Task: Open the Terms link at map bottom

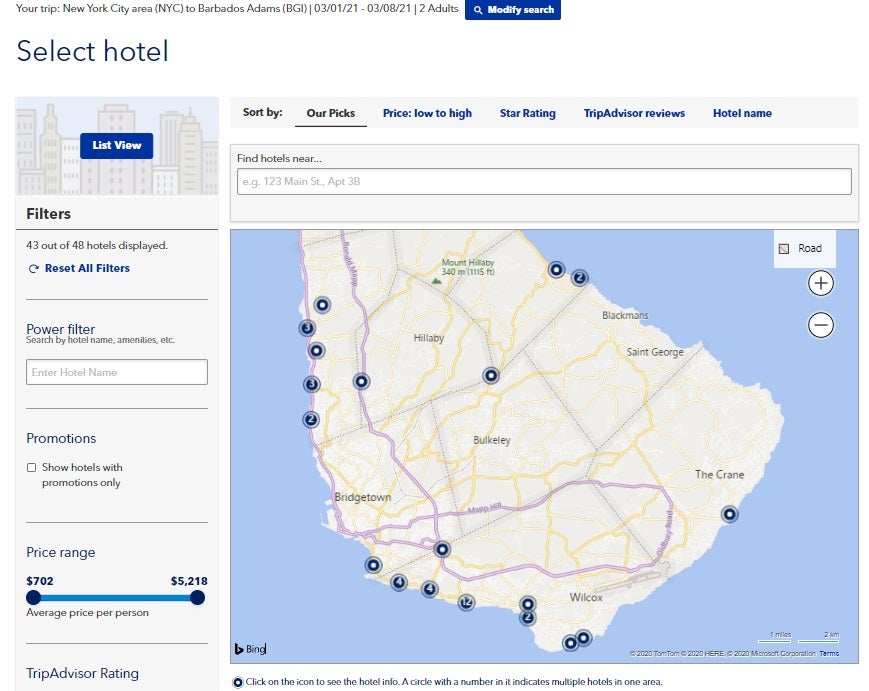Action: 828,652
